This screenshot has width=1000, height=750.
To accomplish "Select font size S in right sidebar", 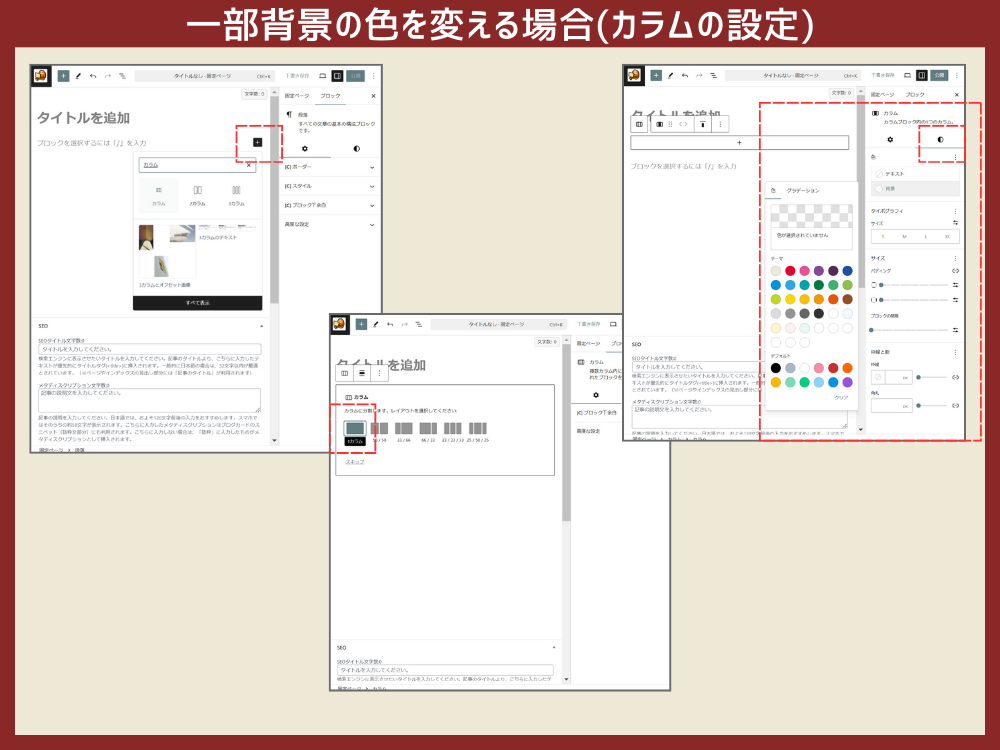I will coord(883,237).
